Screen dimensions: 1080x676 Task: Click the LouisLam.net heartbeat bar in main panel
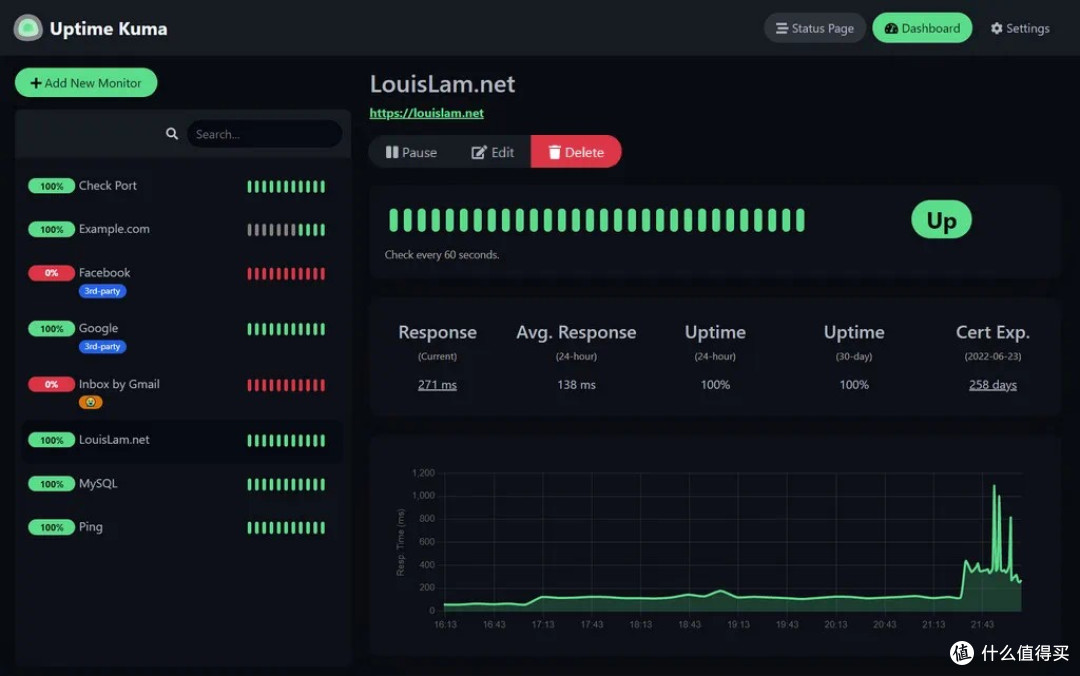click(596, 221)
